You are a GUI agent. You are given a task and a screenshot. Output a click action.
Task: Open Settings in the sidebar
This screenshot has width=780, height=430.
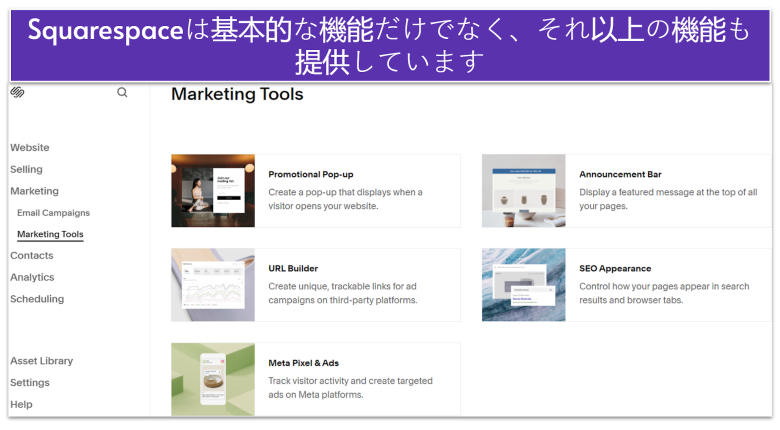[x=30, y=383]
